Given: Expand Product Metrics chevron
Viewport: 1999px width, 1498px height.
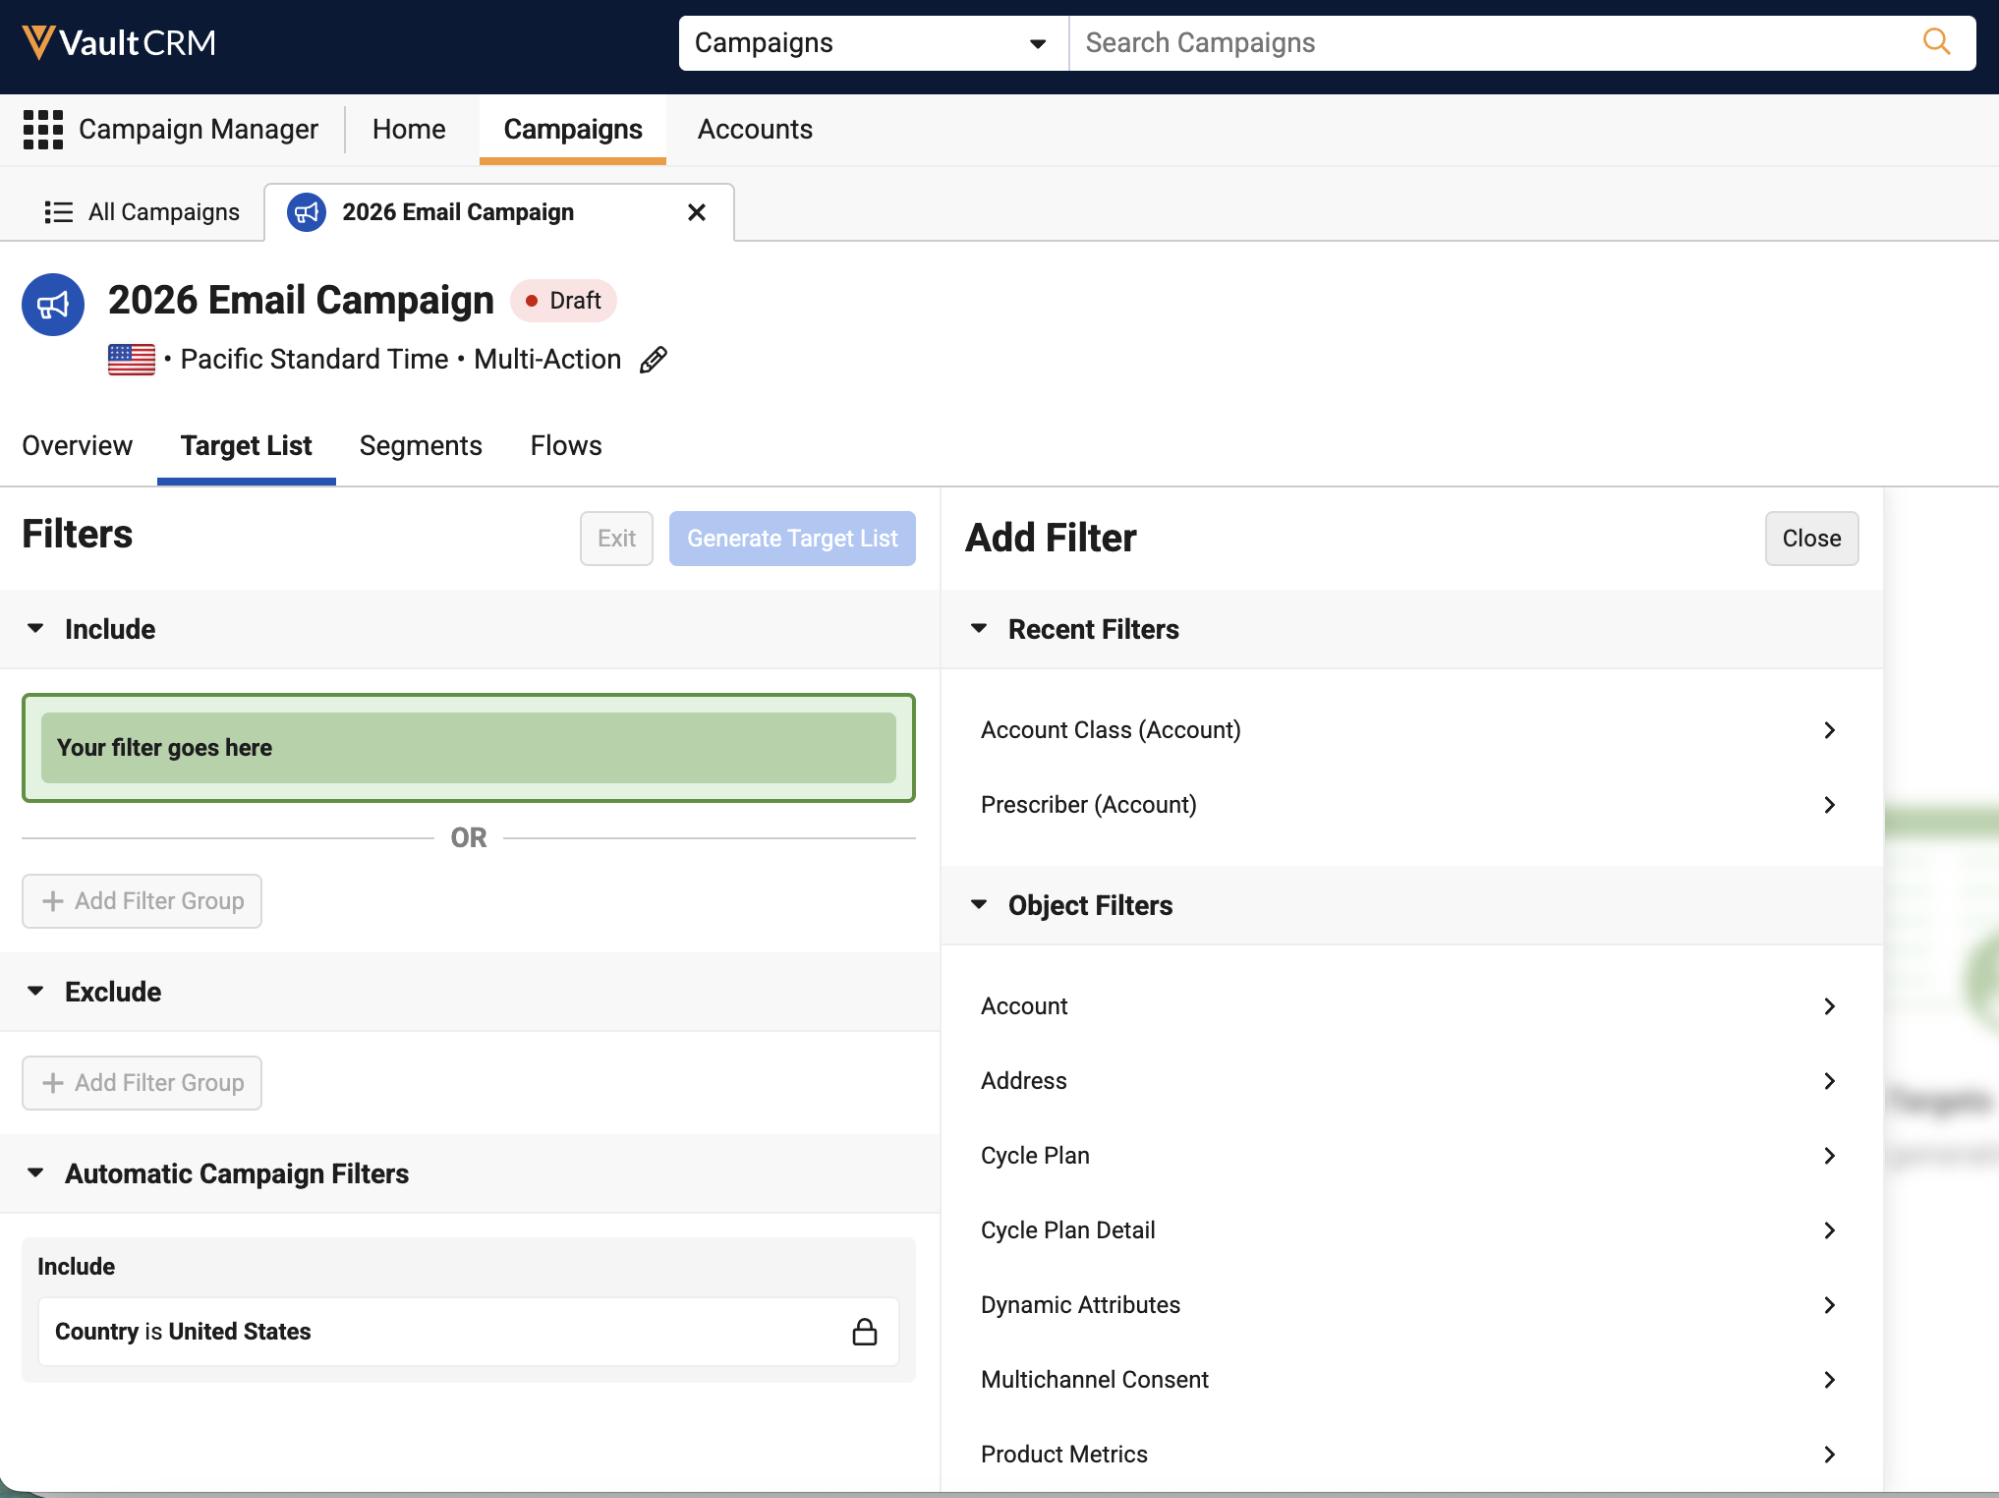Looking at the screenshot, I should click(x=1829, y=1454).
